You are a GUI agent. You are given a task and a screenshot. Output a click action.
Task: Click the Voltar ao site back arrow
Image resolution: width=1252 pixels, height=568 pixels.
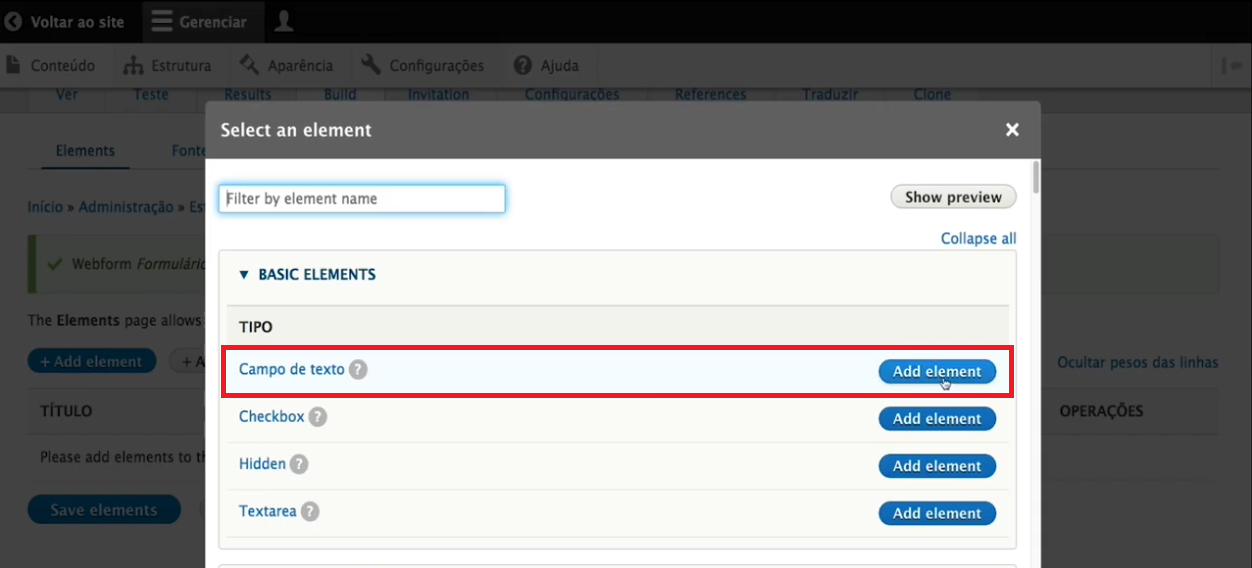pyautogui.click(x=14, y=21)
